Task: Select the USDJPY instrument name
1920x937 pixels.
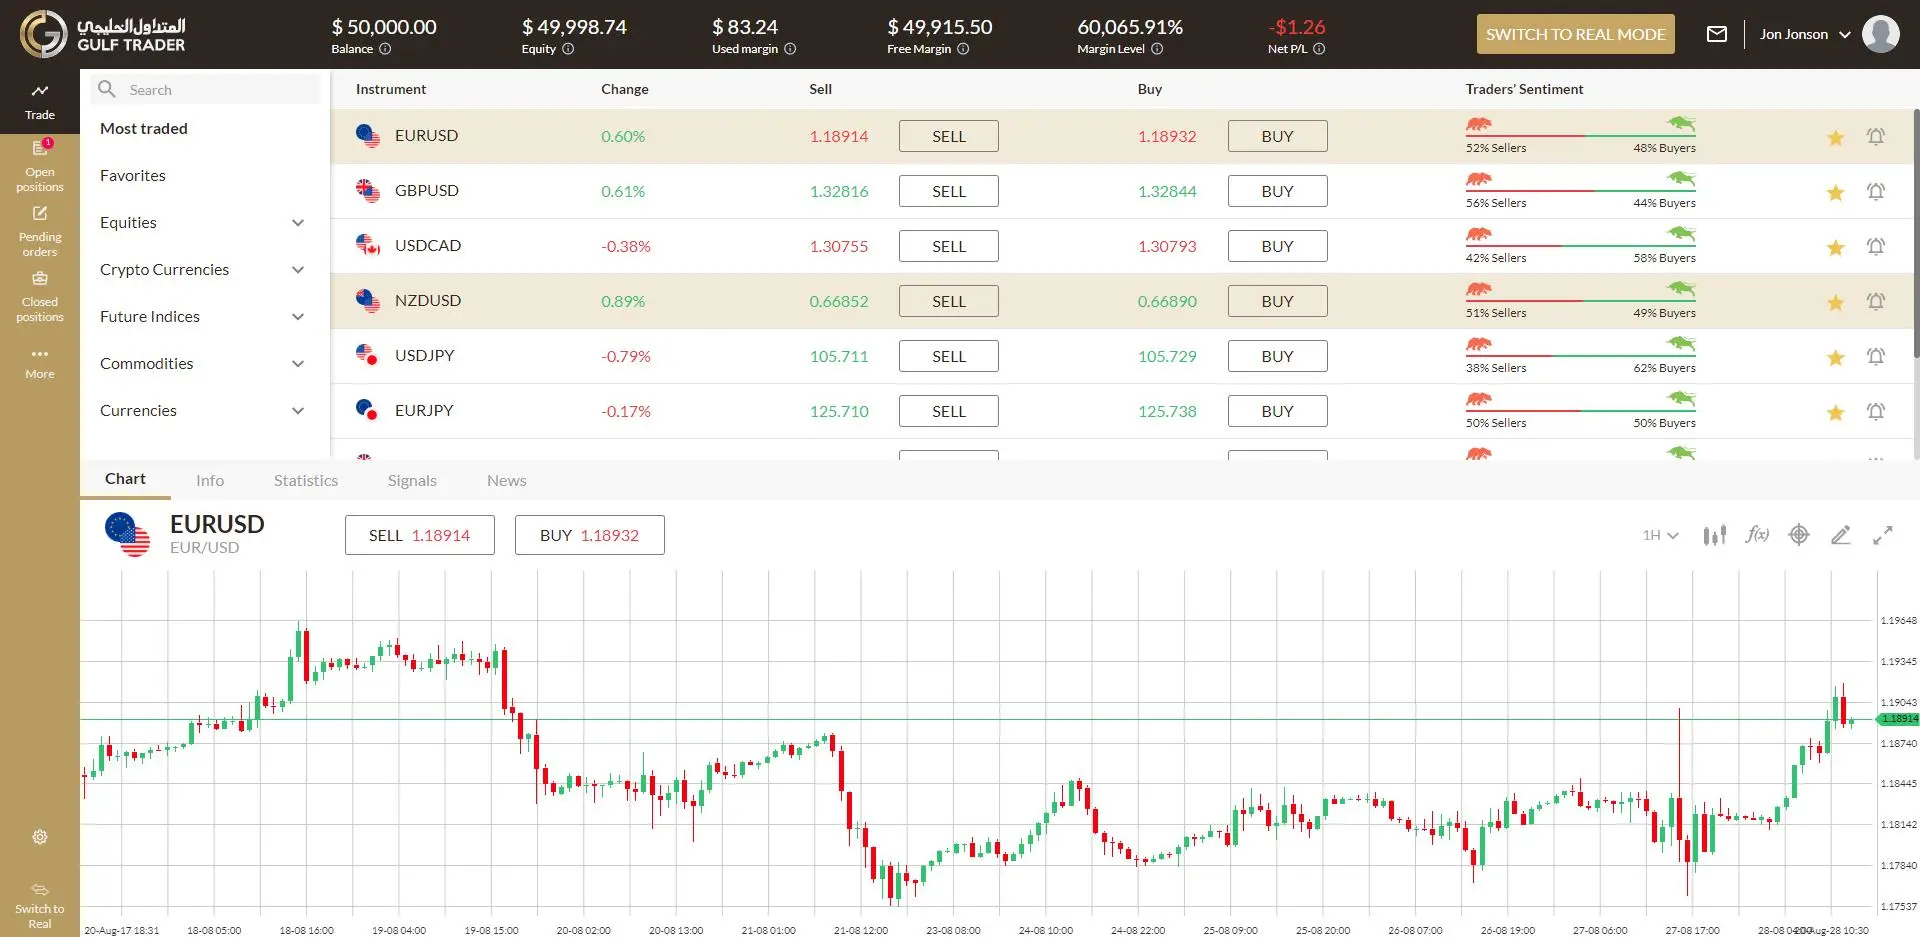Action: [425, 355]
